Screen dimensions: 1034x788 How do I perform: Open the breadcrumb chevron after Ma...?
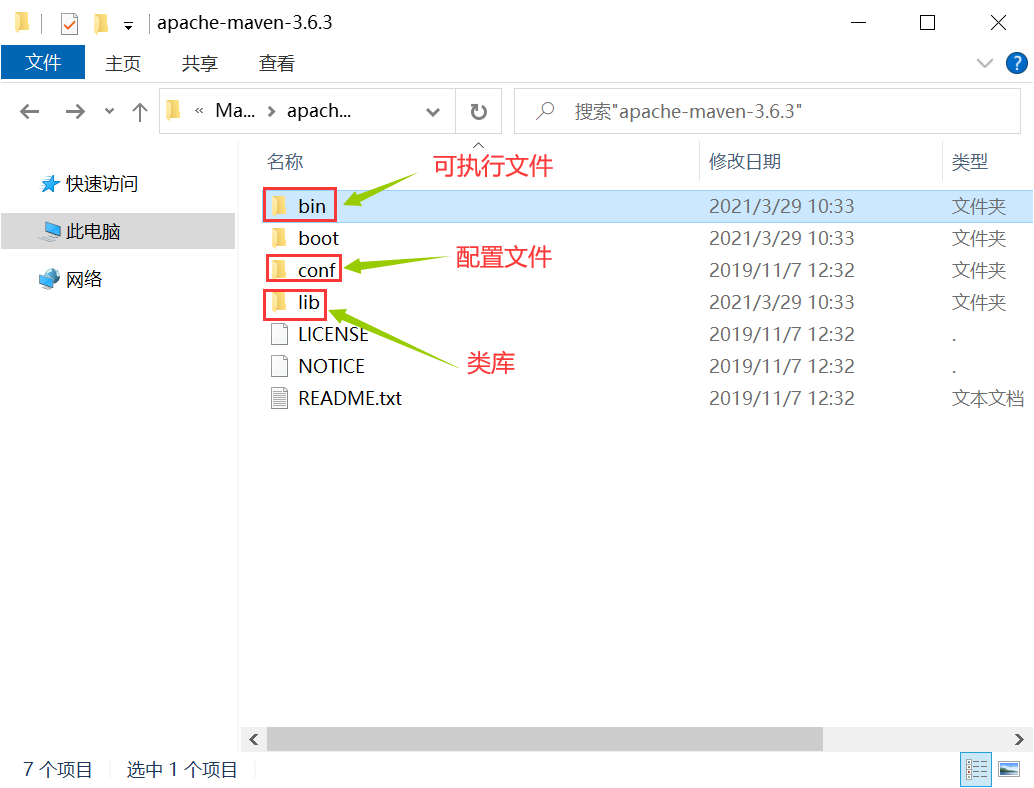271,111
